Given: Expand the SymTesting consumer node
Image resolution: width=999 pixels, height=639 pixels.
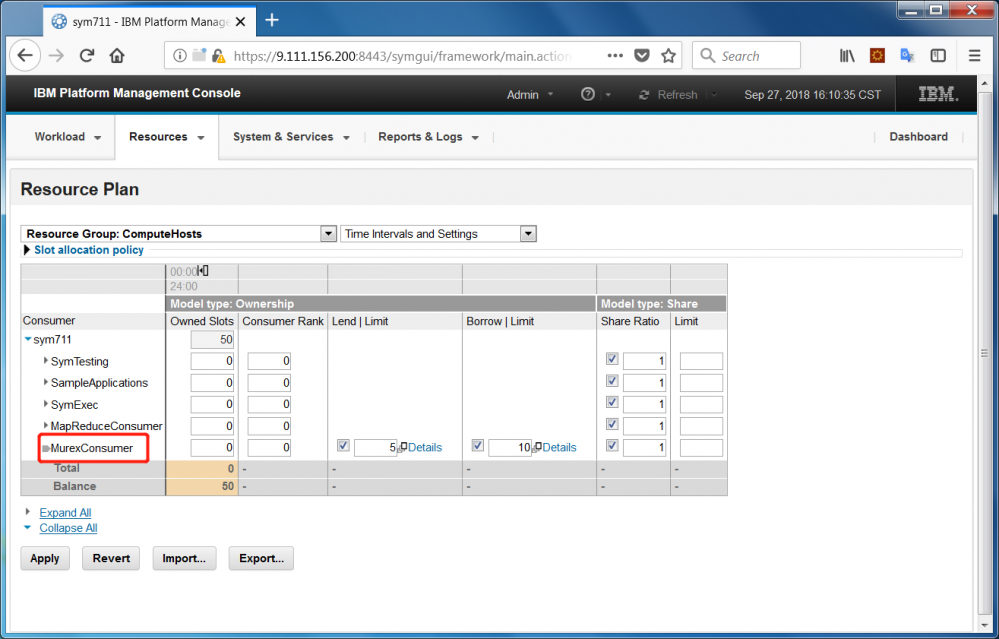Looking at the screenshot, I should [46, 361].
